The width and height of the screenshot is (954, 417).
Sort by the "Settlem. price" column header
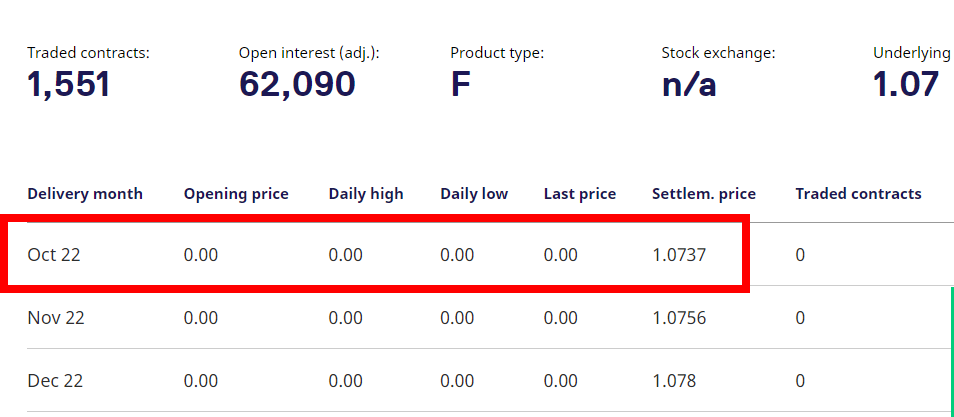(x=704, y=194)
